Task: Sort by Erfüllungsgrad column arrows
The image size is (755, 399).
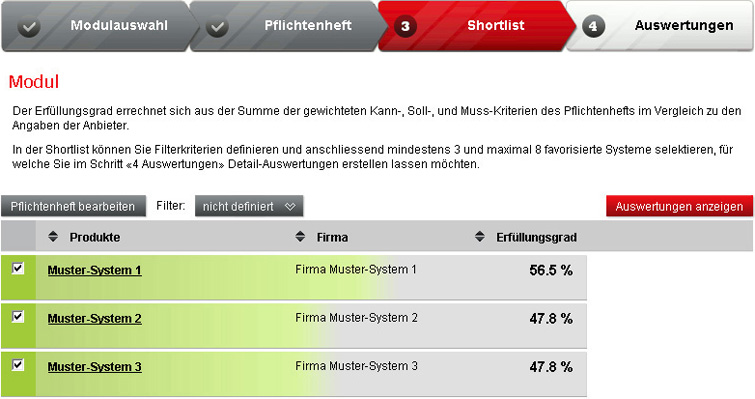Action: [x=480, y=236]
